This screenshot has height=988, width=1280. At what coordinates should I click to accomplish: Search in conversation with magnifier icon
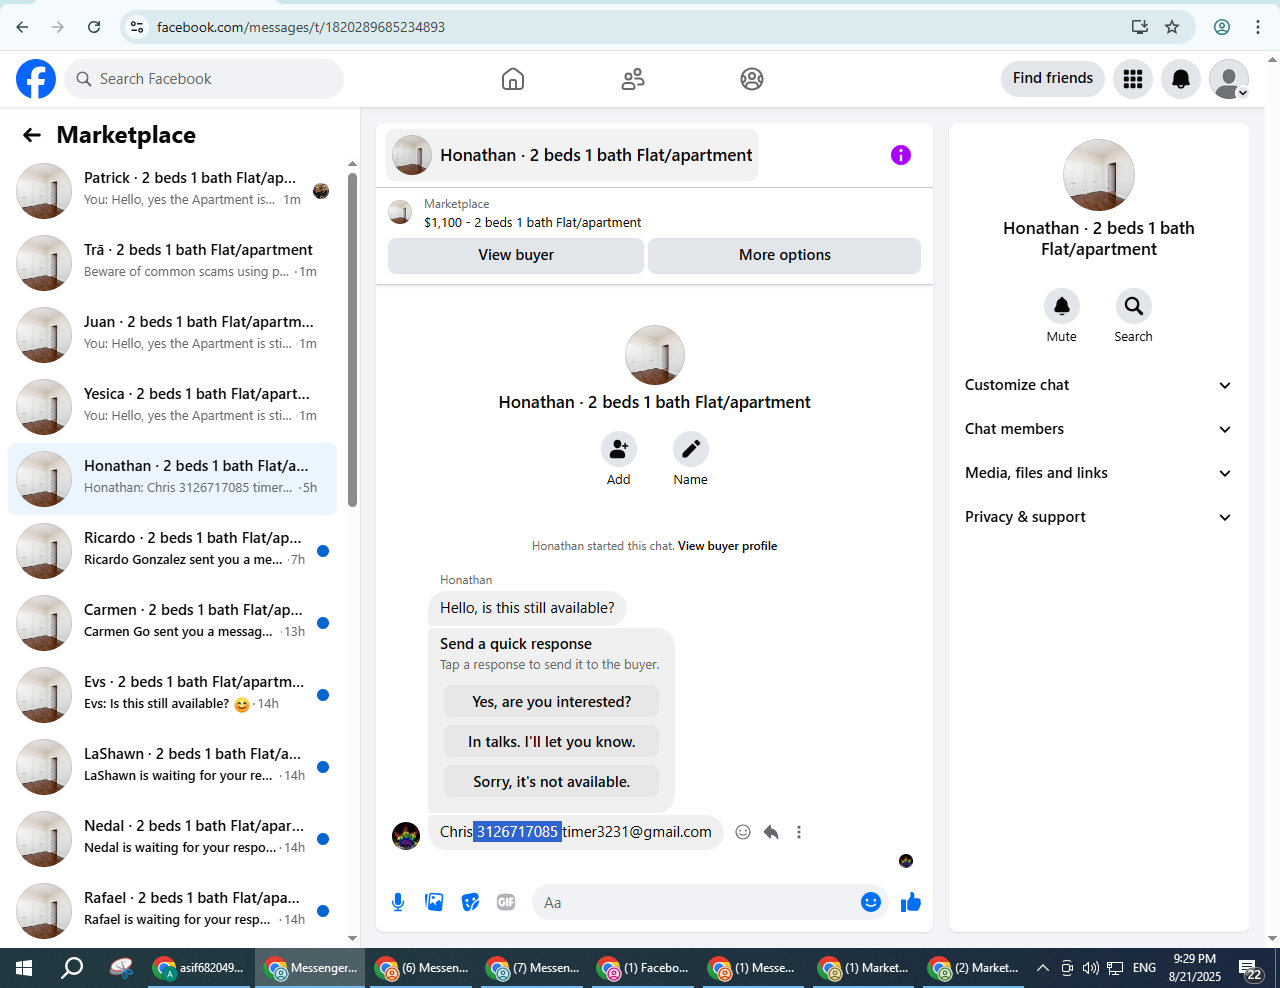1134,306
